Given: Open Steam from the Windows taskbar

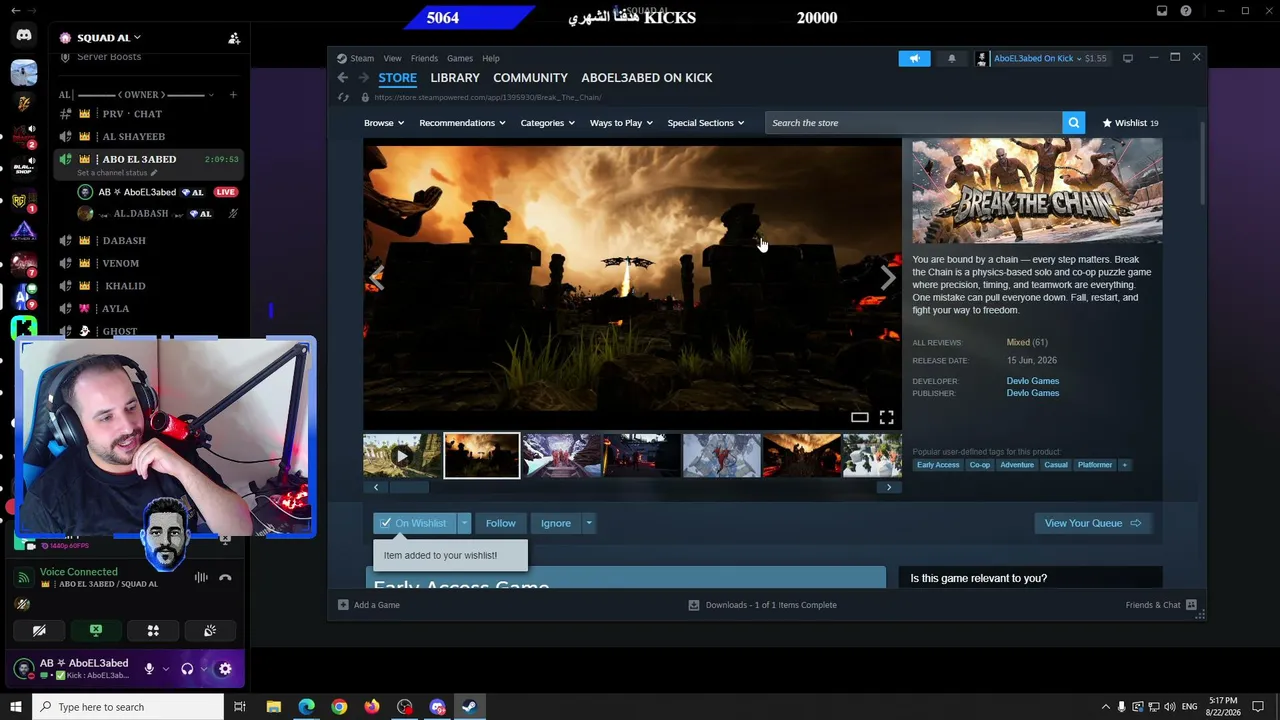Looking at the screenshot, I should [469, 707].
